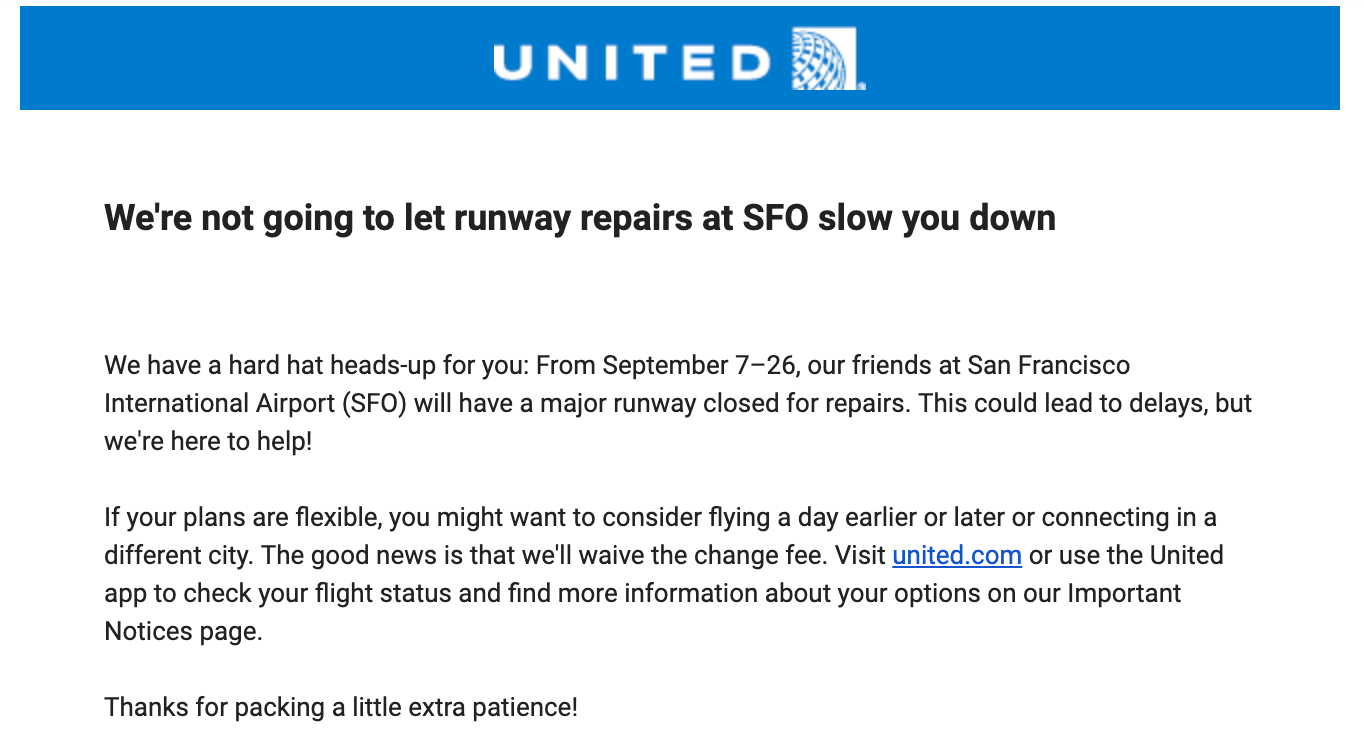
Task: Click the United globe logo icon
Action: pos(827,58)
